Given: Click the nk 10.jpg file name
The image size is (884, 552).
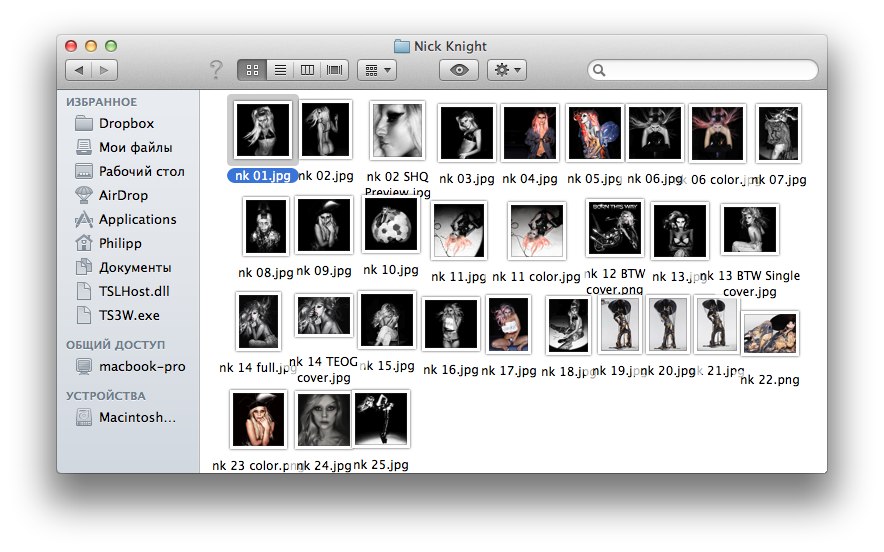Looking at the screenshot, I should (x=391, y=270).
